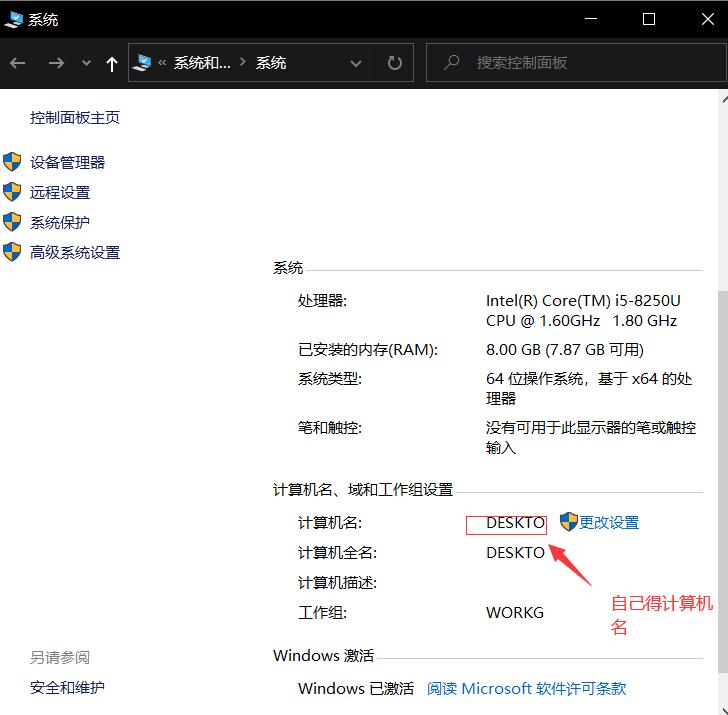Click the 搜索控制面板 search field

point(576,63)
